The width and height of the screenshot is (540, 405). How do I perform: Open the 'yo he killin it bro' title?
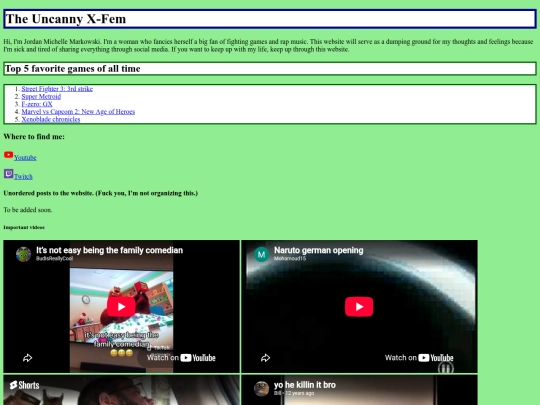coord(305,385)
